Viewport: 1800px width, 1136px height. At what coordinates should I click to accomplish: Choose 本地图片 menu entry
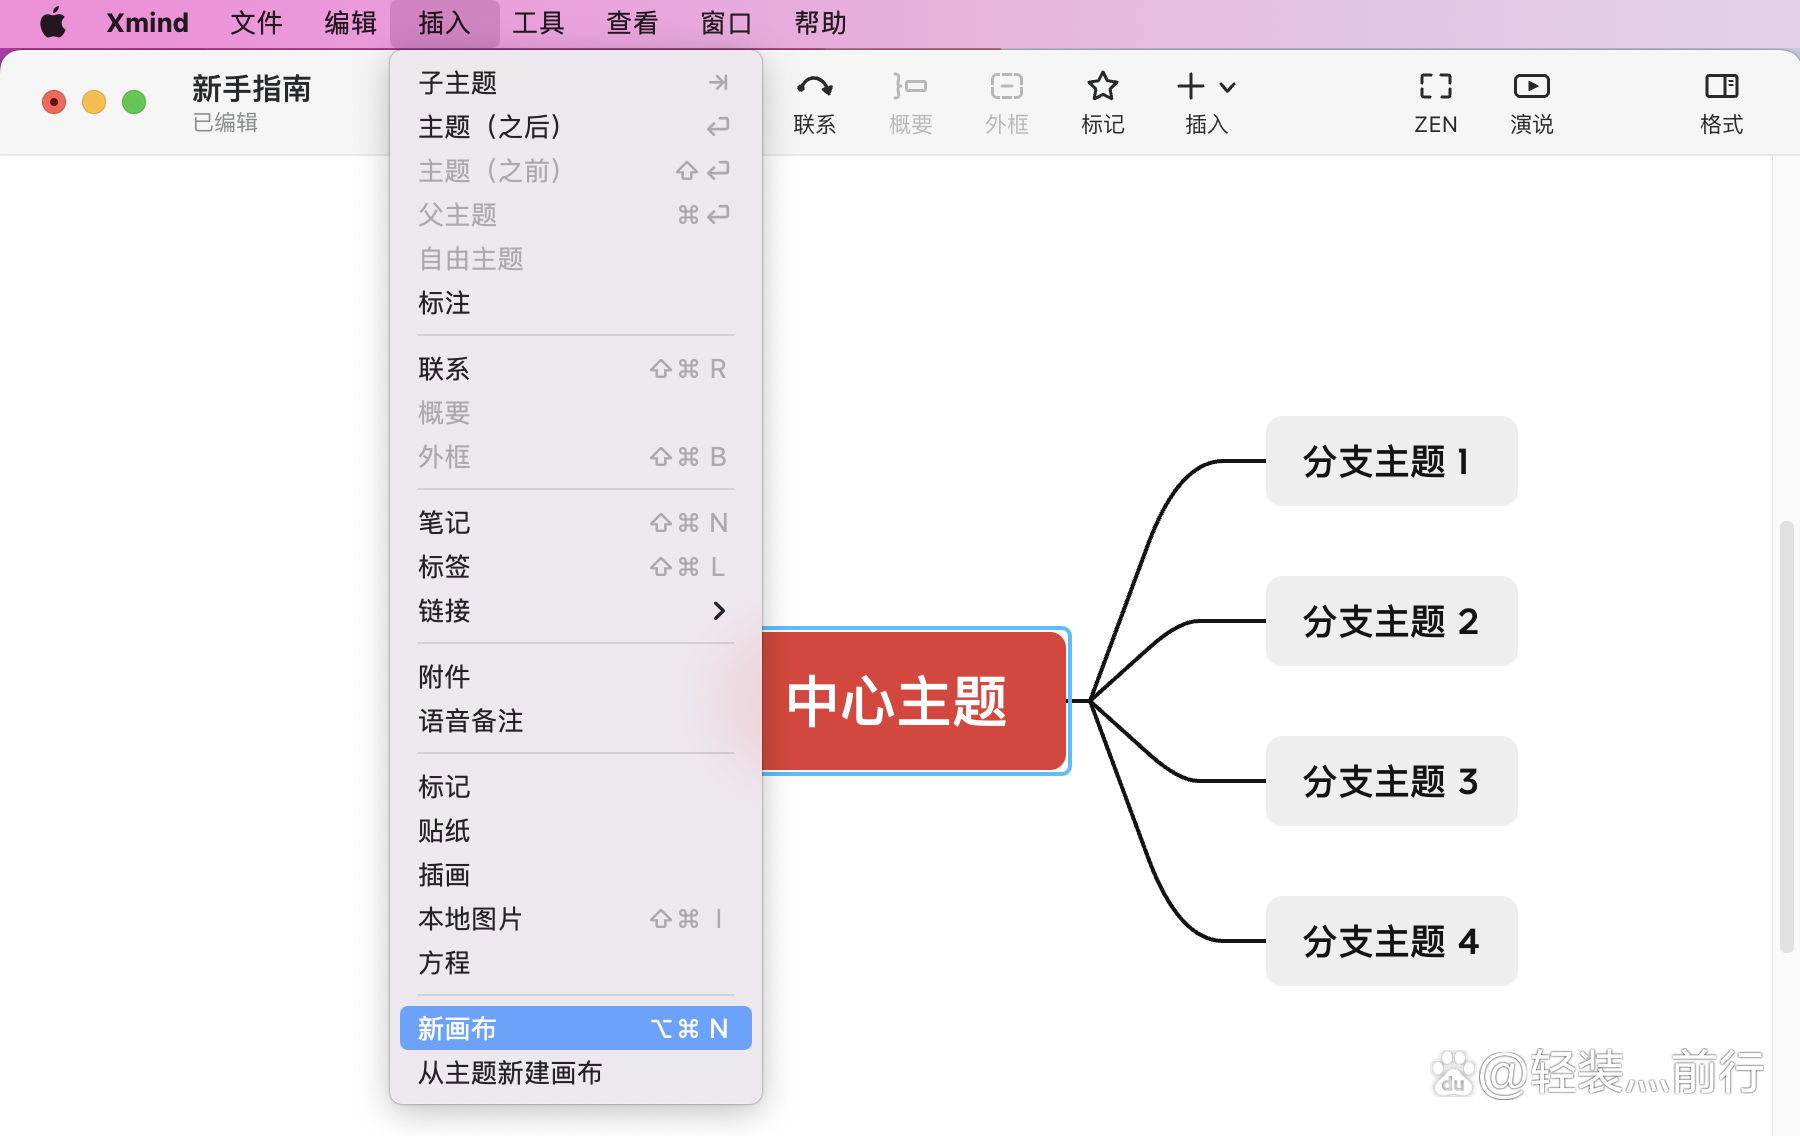click(x=575, y=919)
